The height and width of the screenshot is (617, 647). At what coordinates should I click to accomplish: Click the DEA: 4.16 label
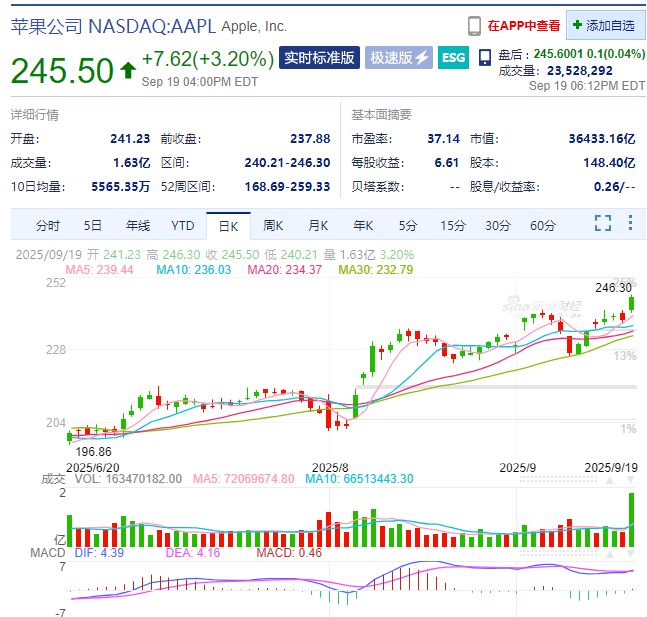(193, 553)
